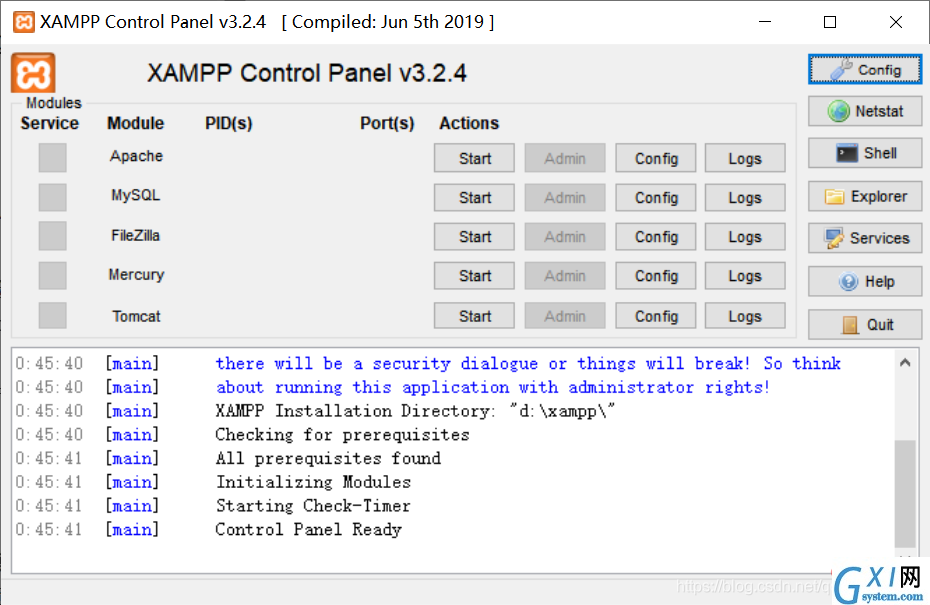Select the MySQL module name
The image size is (930, 605).
pyautogui.click(x=136, y=195)
